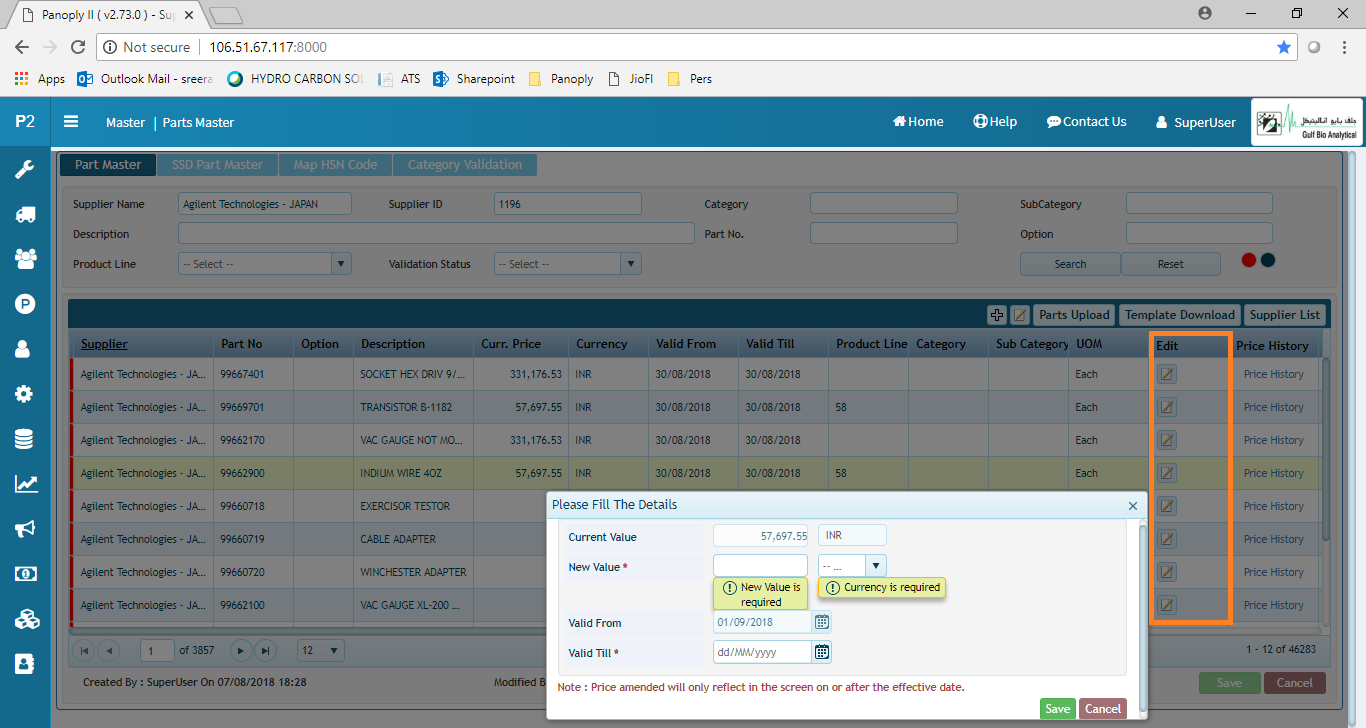Open the megaphone sidebar icon

(x=25, y=529)
